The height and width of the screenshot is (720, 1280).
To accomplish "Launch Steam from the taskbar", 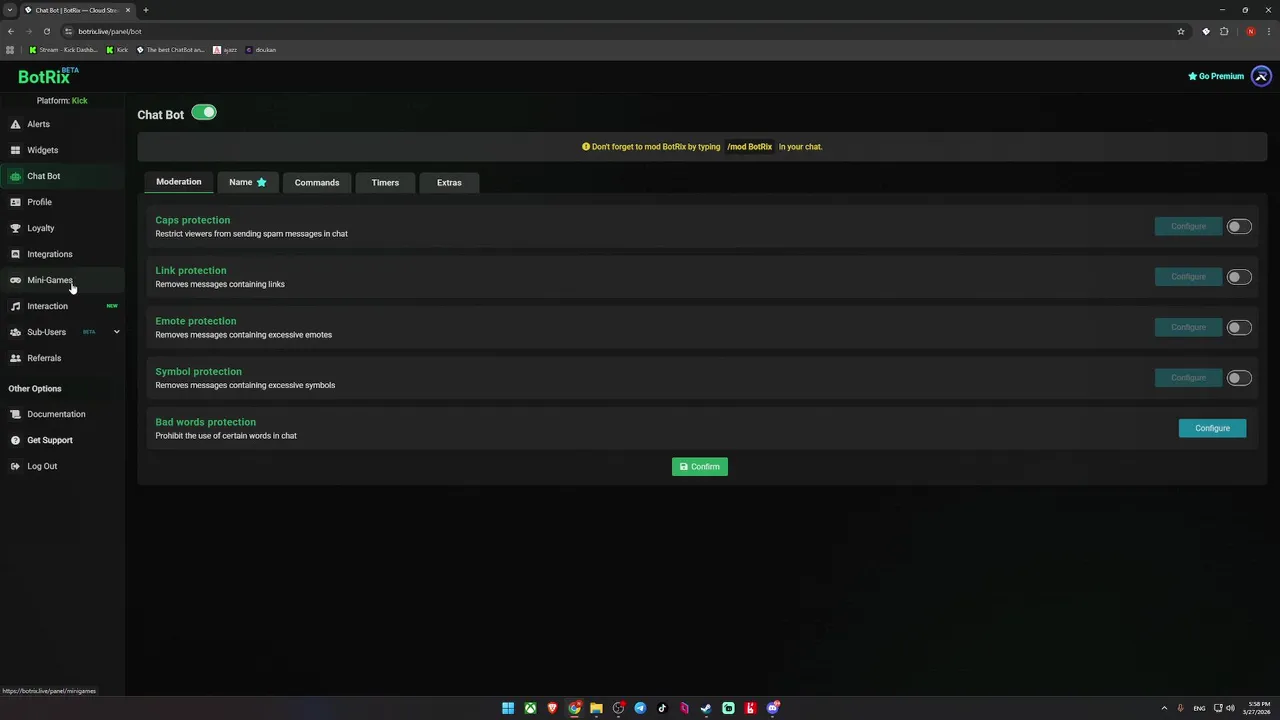I will pyautogui.click(x=706, y=708).
